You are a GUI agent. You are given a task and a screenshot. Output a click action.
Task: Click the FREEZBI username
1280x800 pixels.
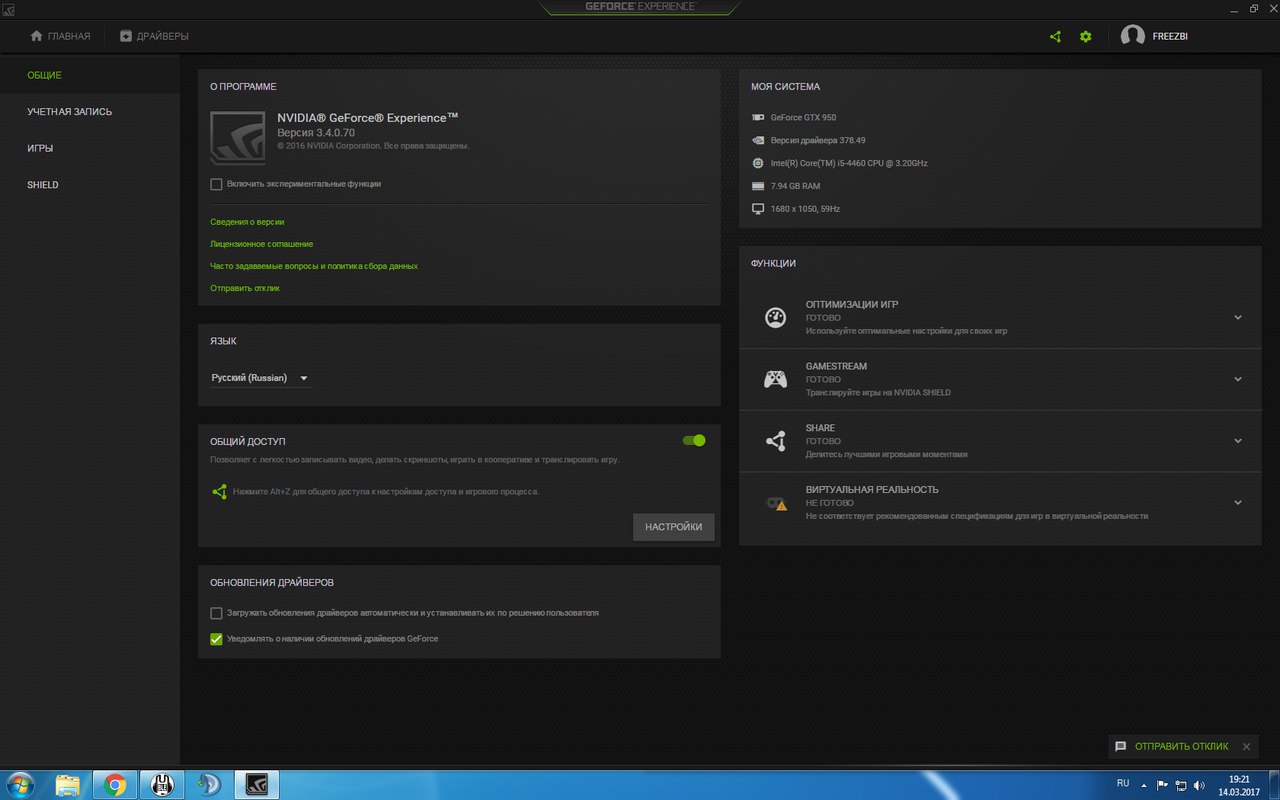[x=1170, y=36]
